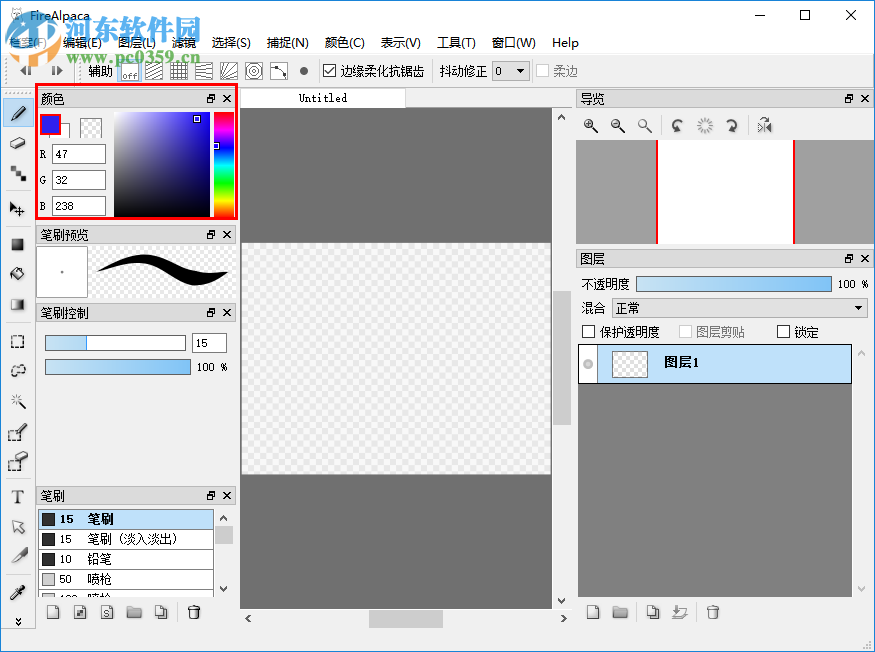Open the 抖动修正 correction dropdown
Screen dimensions: 875x652
click(x=510, y=70)
